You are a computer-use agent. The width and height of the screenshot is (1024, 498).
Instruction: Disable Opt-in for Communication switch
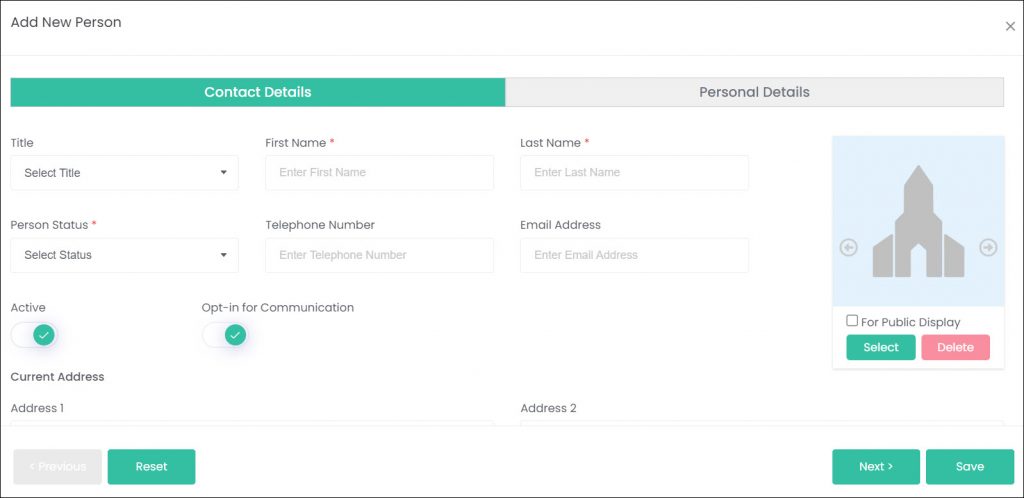(225, 335)
